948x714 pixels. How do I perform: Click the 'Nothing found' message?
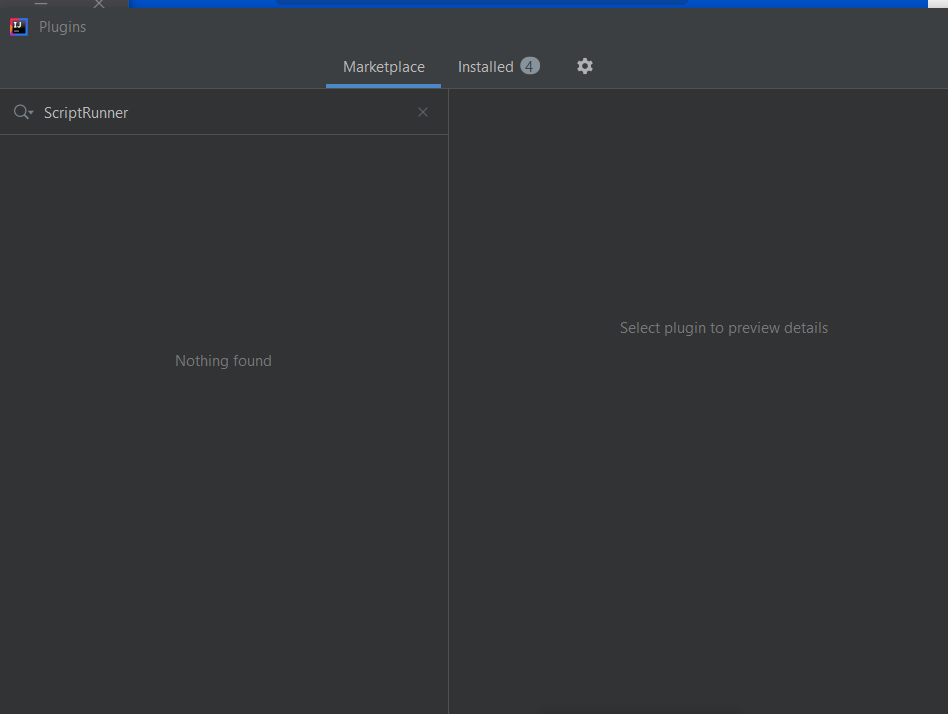pyautogui.click(x=223, y=361)
